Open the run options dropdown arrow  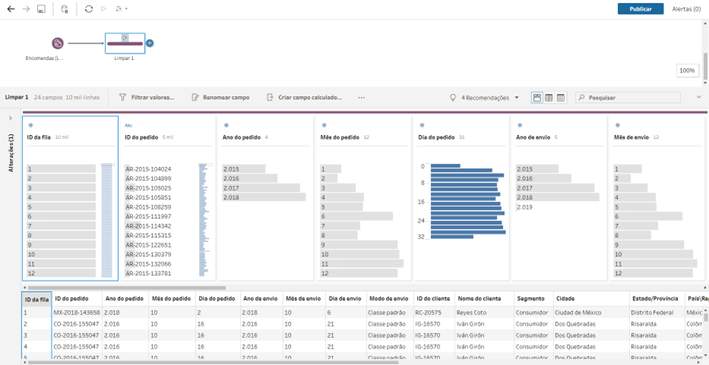click(126, 9)
